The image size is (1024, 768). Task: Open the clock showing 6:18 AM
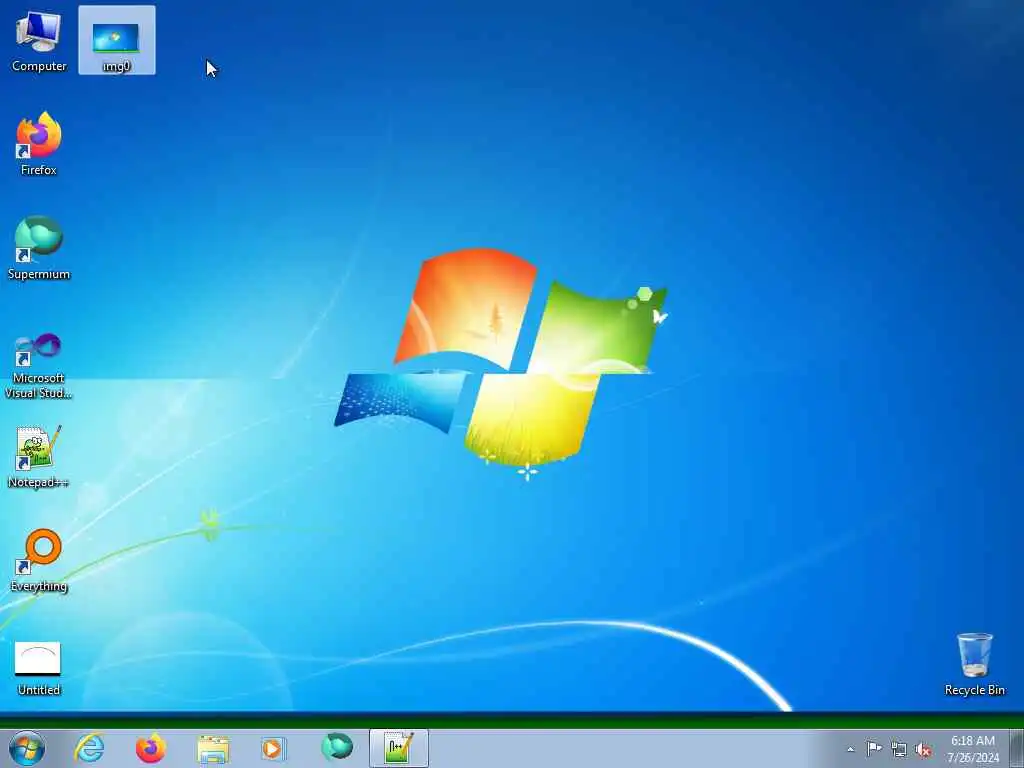click(973, 748)
